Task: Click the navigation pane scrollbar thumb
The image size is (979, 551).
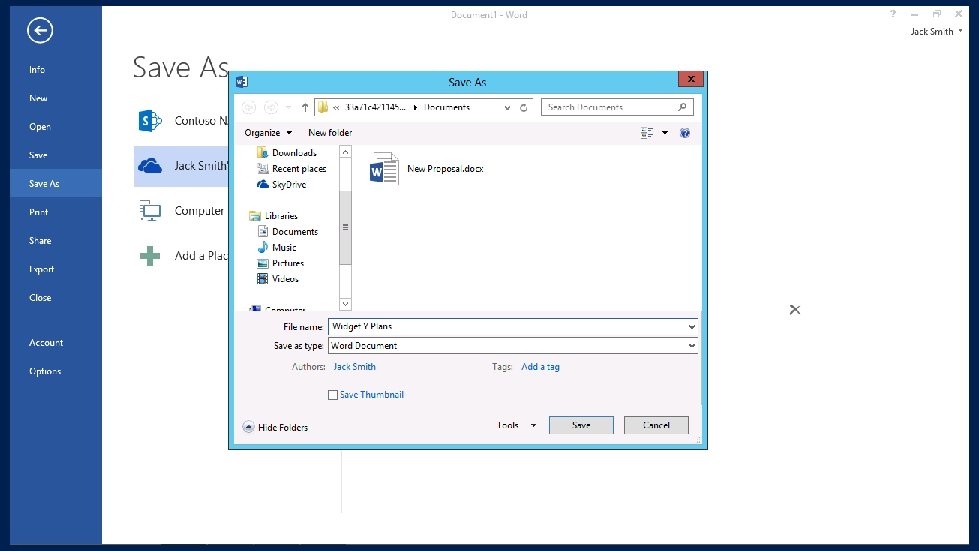Action: (x=345, y=228)
